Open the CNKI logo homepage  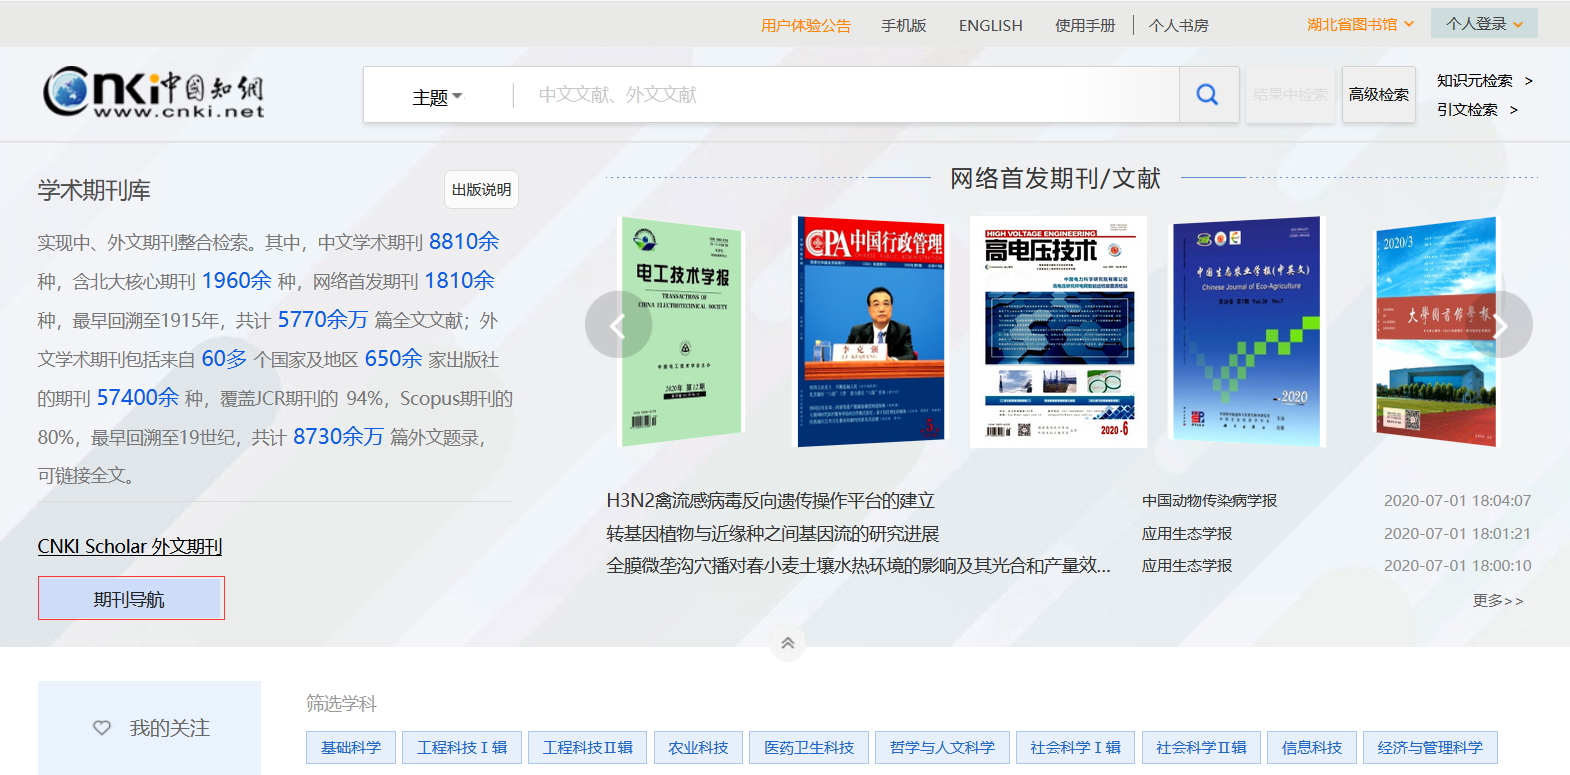(x=153, y=93)
